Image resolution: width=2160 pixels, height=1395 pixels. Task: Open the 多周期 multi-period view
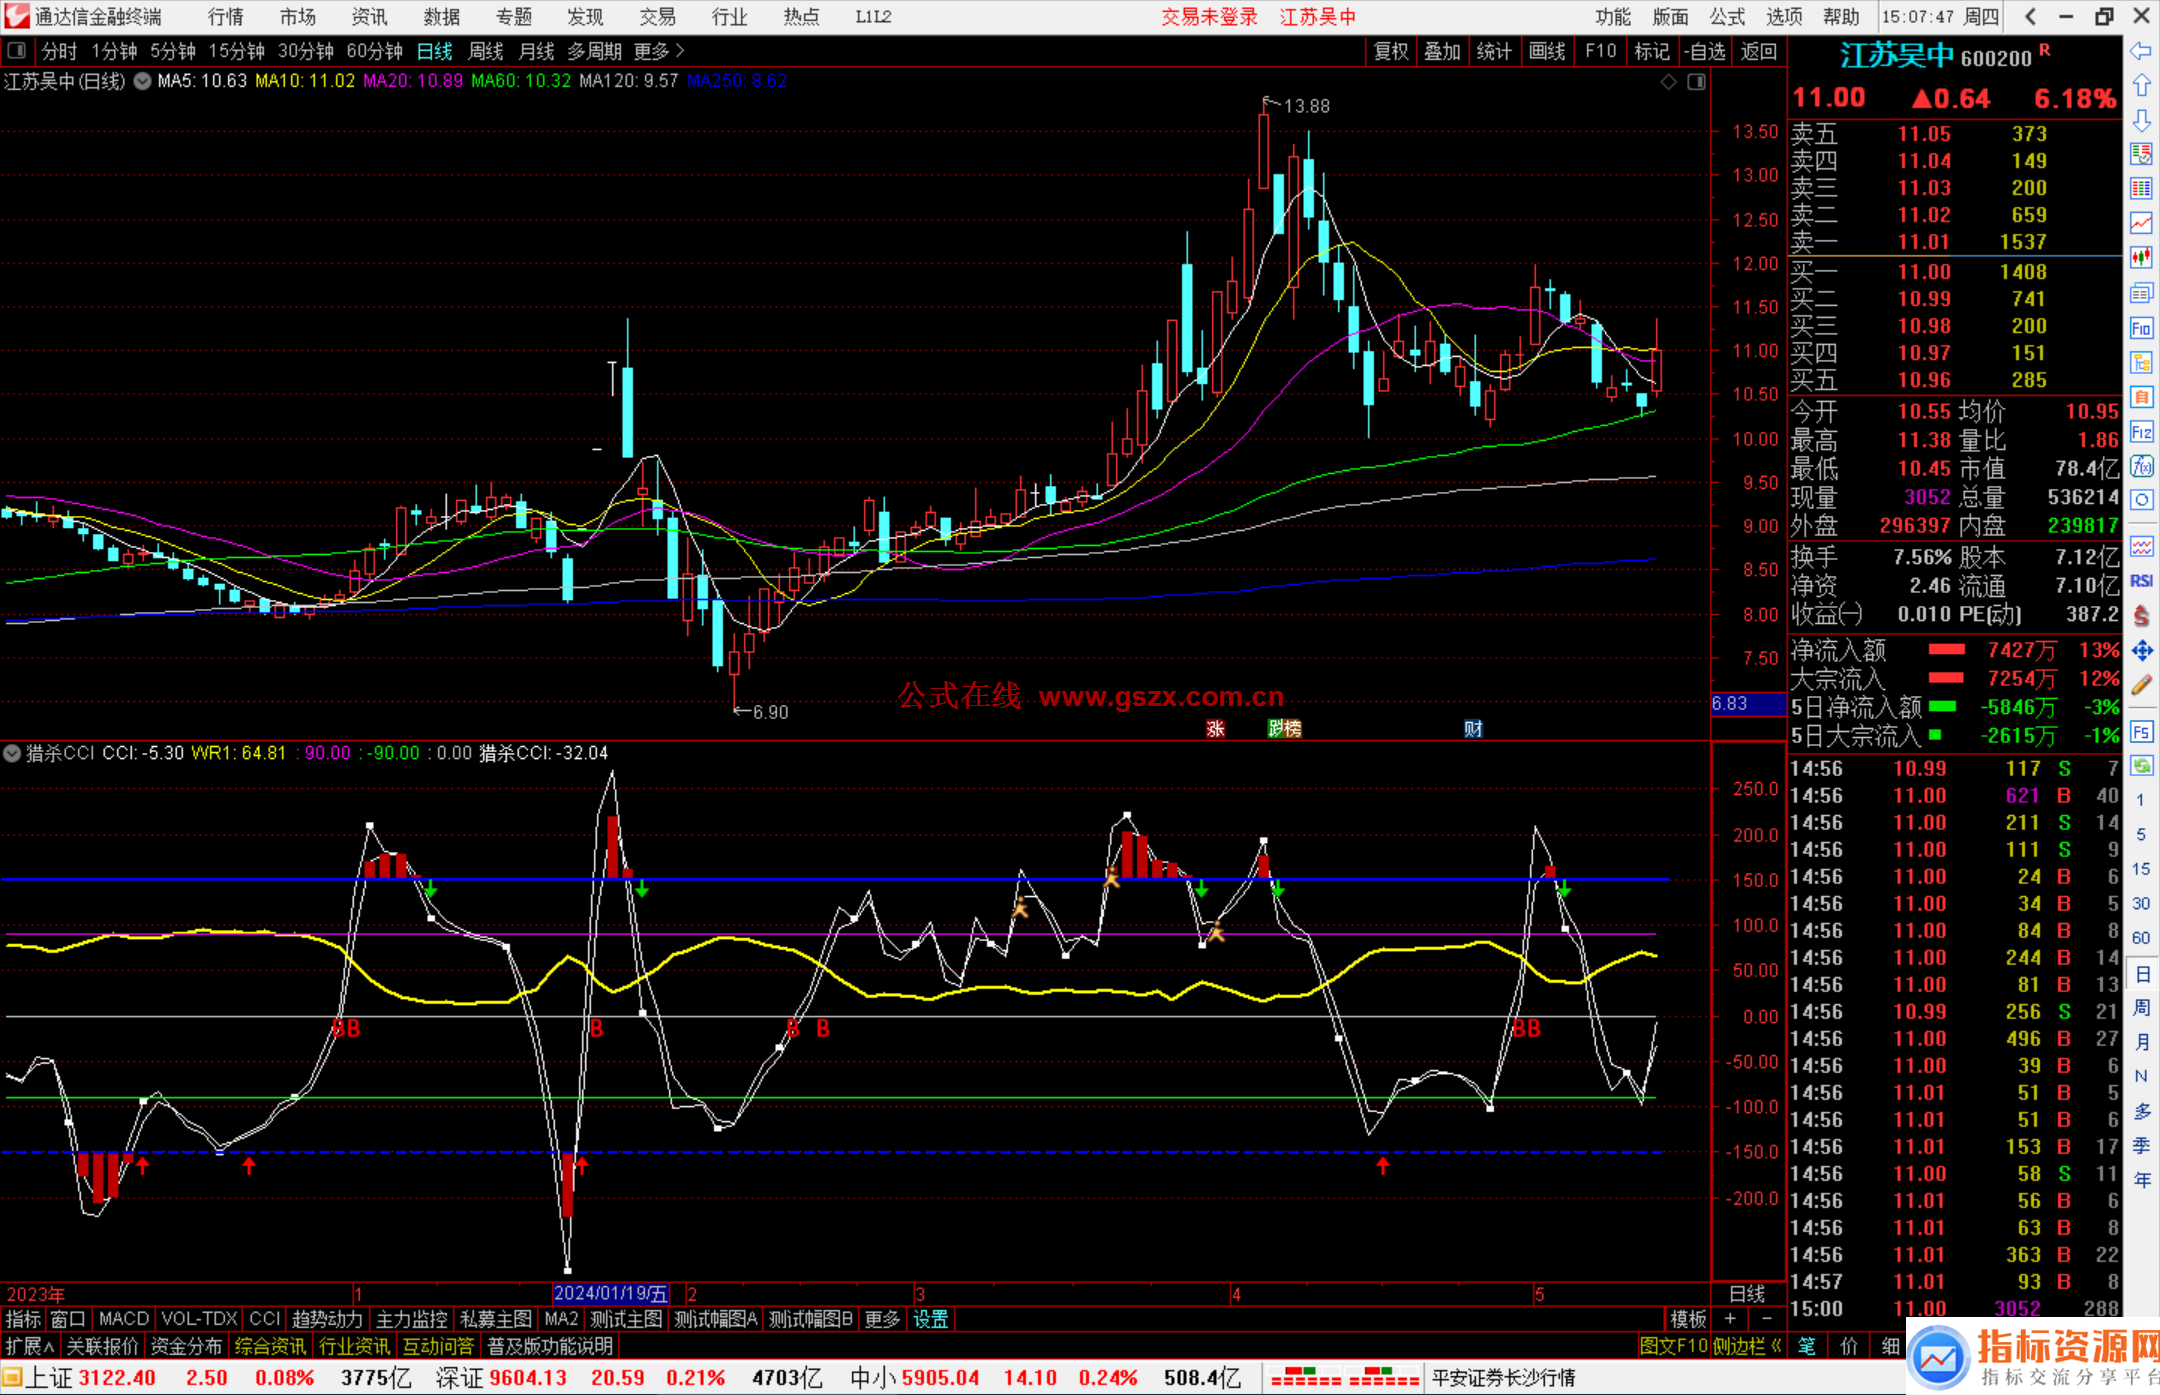(595, 51)
